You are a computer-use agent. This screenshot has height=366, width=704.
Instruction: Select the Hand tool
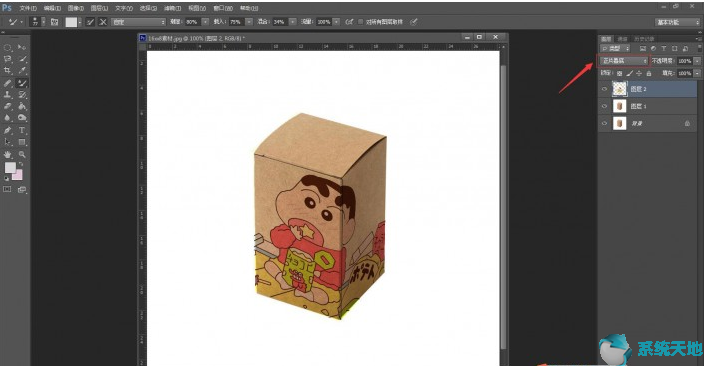click(x=8, y=154)
